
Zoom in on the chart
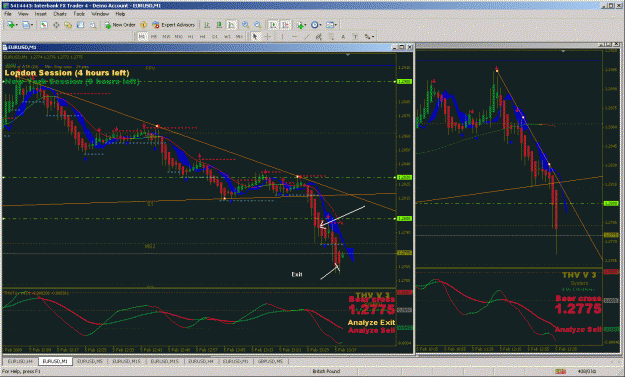[245, 25]
